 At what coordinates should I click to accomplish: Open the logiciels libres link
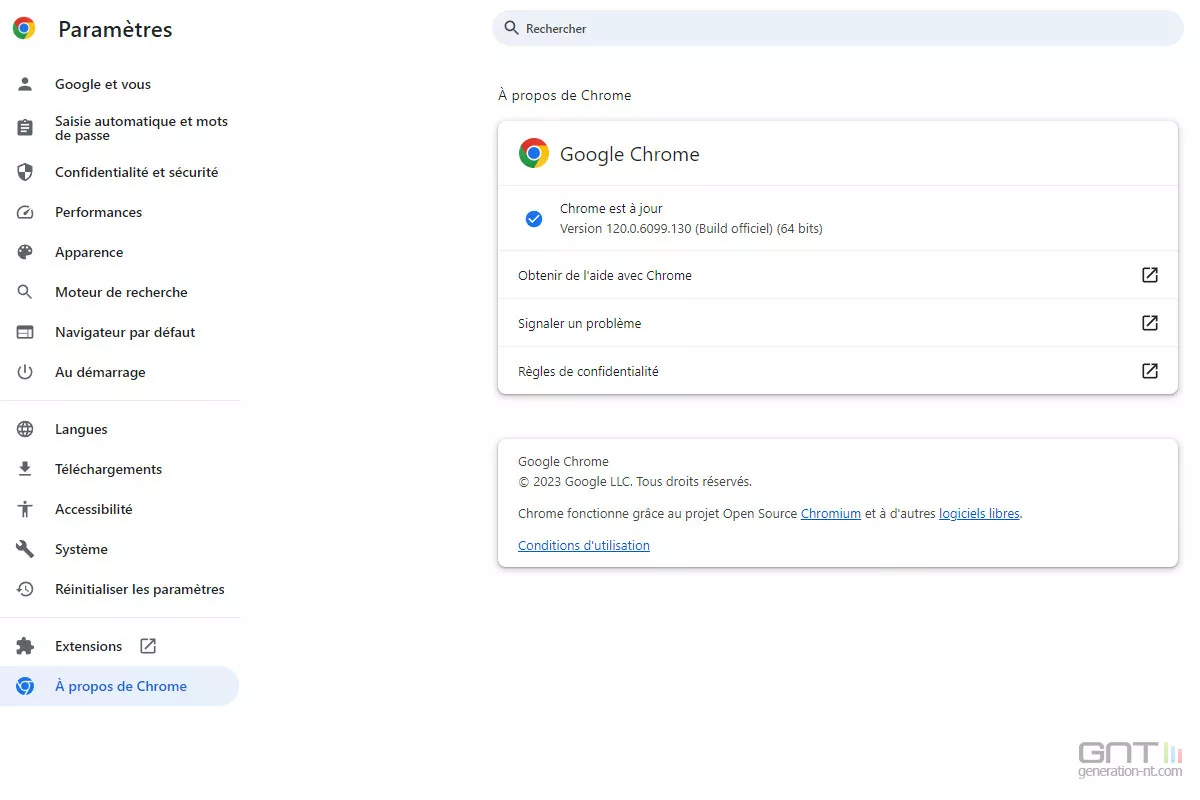coord(979,514)
